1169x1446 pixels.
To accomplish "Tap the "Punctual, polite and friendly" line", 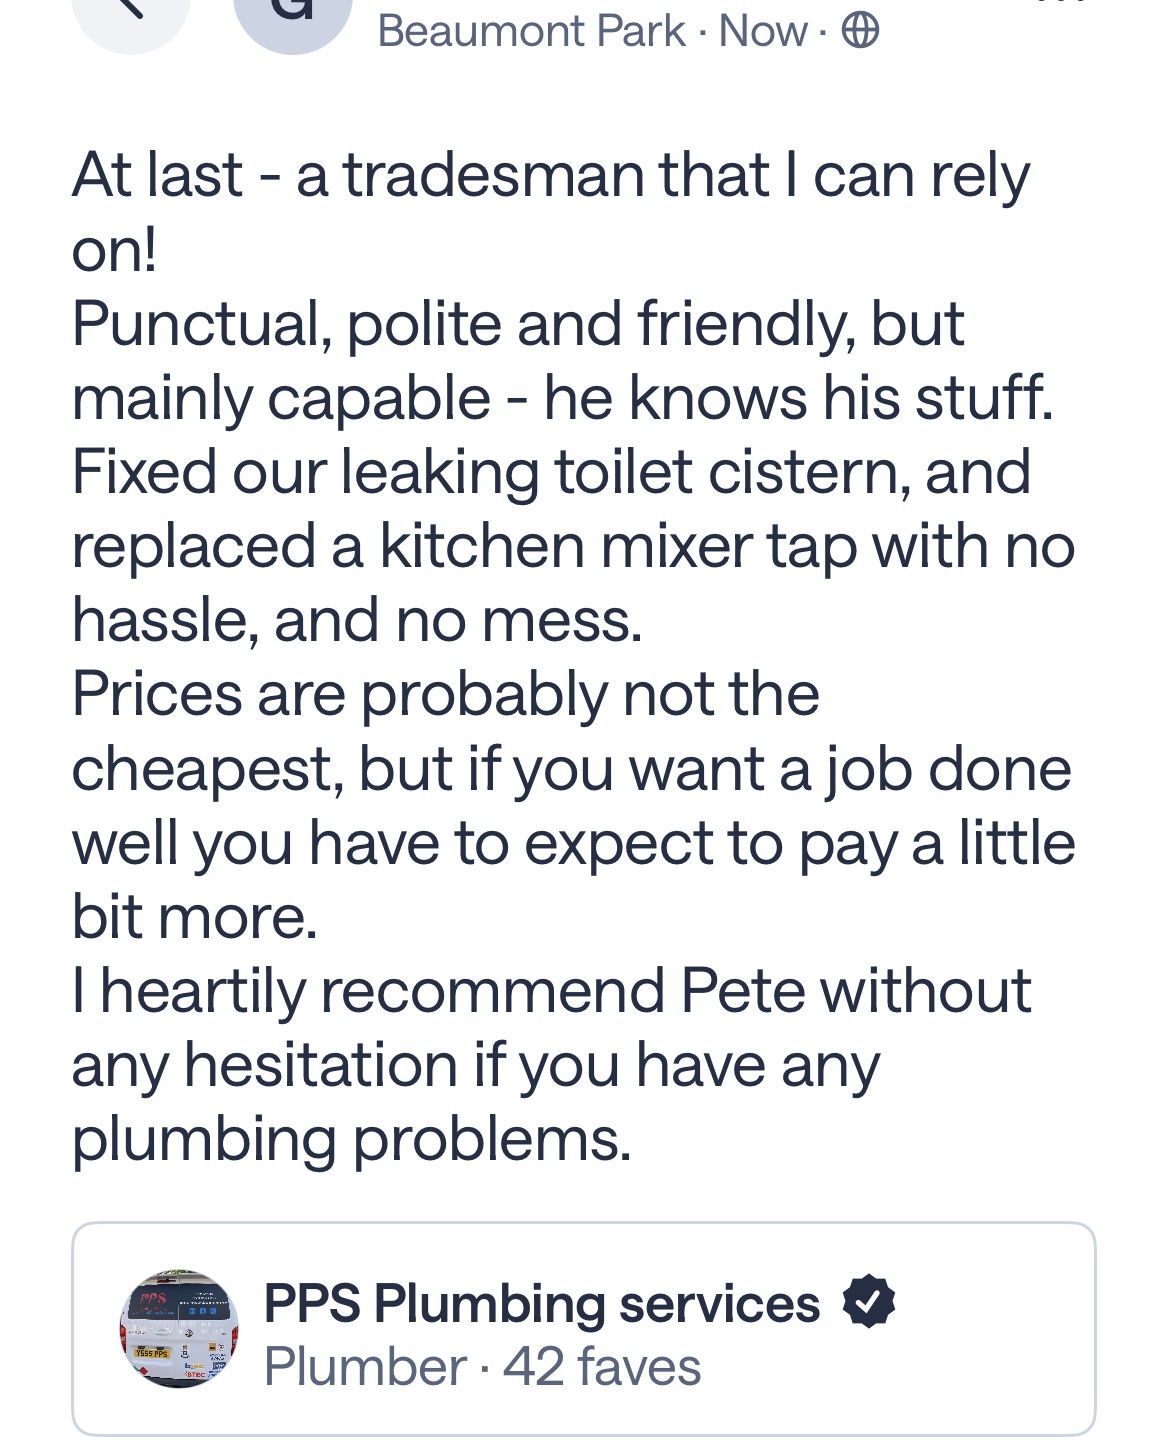I will (518, 324).
